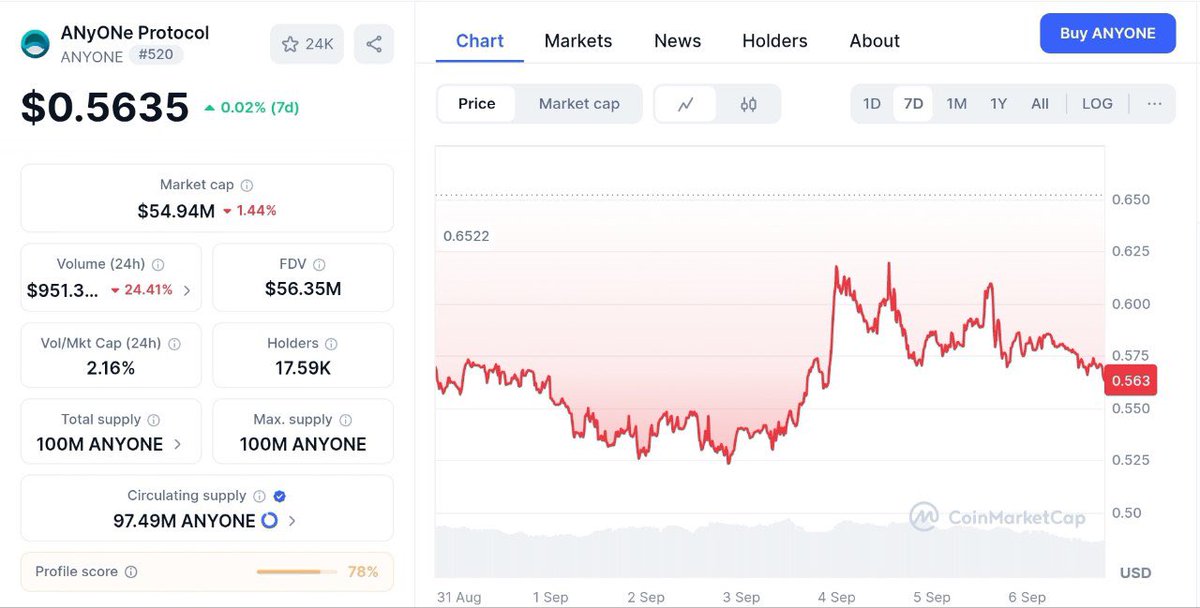Screen dimensions: 1200x608
Task: Click the Circulating supply info icon
Action: coord(259,496)
